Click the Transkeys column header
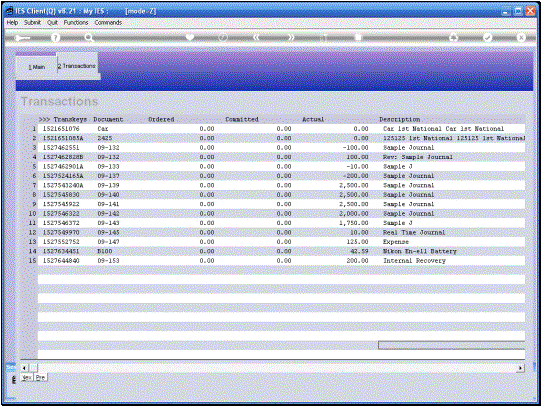This screenshot has width=541, height=406. tap(70, 119)
